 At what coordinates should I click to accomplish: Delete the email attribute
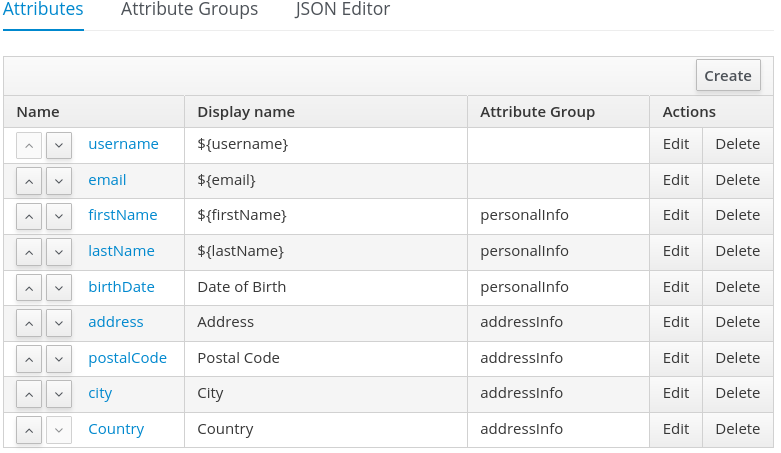click(738, 180)
